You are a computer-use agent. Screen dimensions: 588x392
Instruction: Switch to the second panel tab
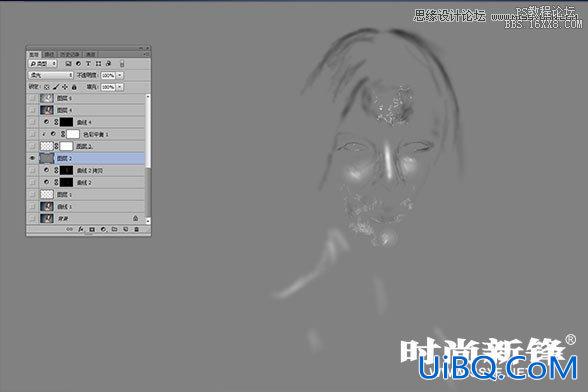(x=50, y=55)
